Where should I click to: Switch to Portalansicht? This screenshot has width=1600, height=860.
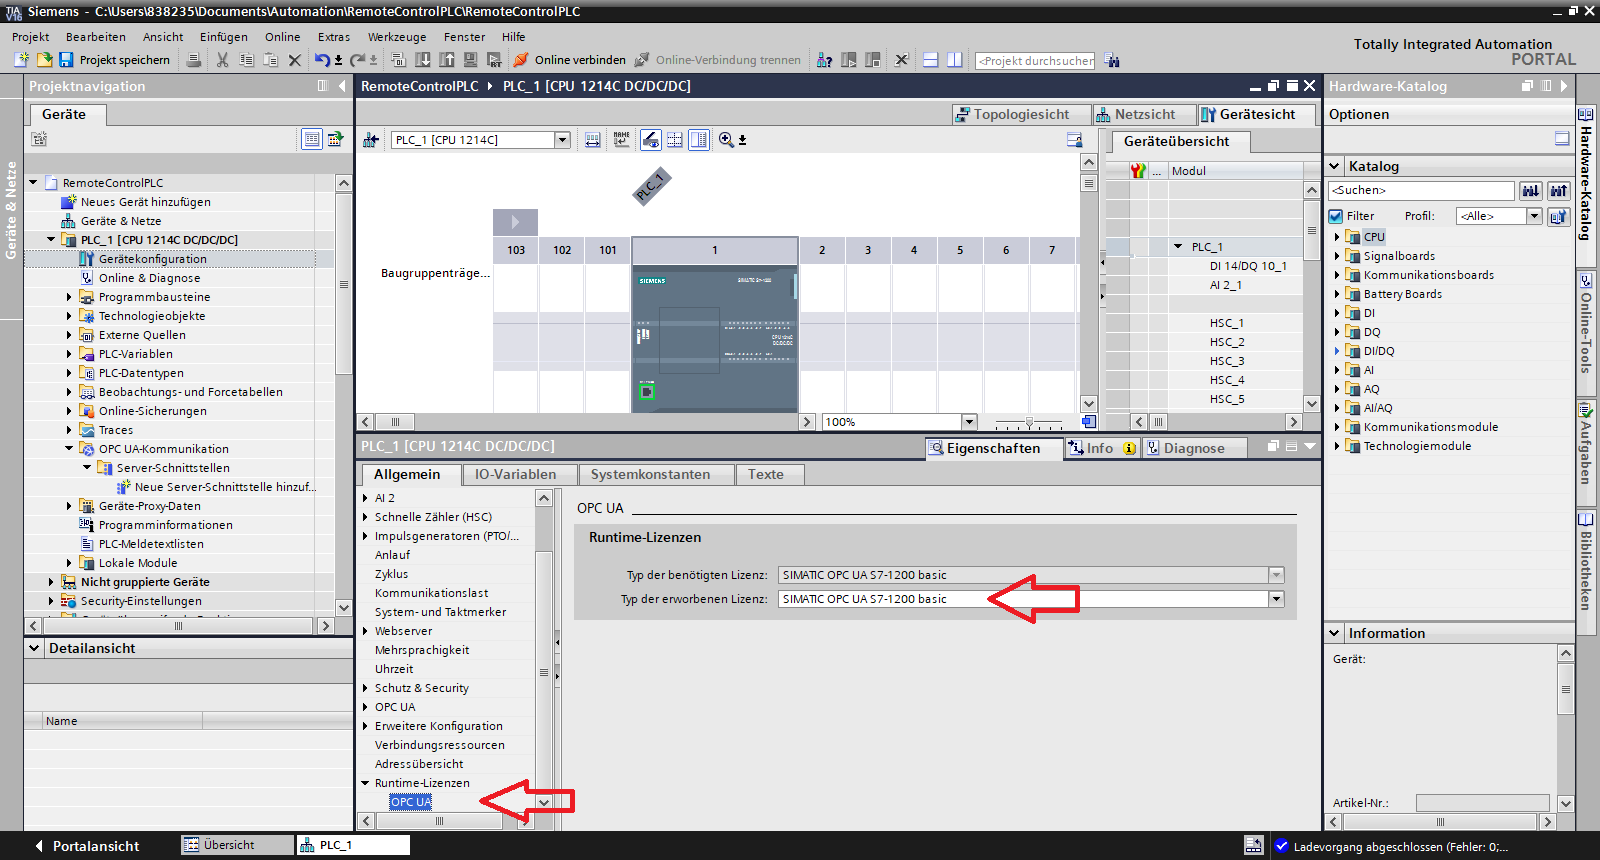coord(87,846)
